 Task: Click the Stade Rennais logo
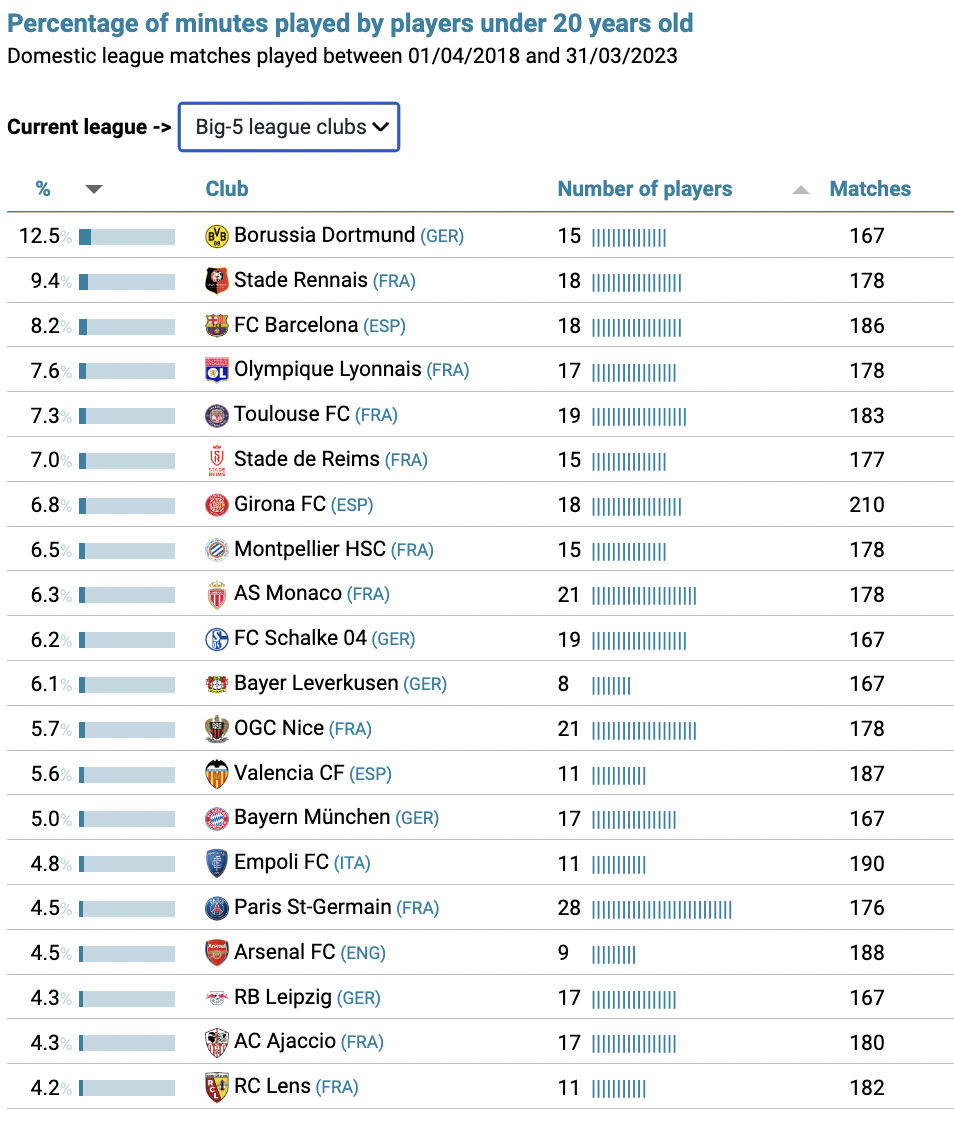tap(216, 281)
